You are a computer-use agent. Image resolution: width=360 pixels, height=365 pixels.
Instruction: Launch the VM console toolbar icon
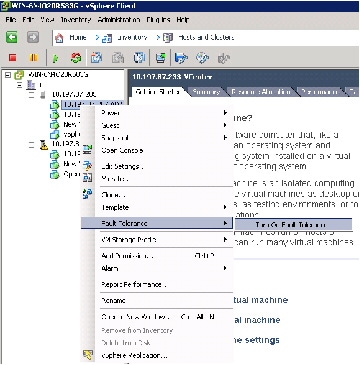point(161,58)
